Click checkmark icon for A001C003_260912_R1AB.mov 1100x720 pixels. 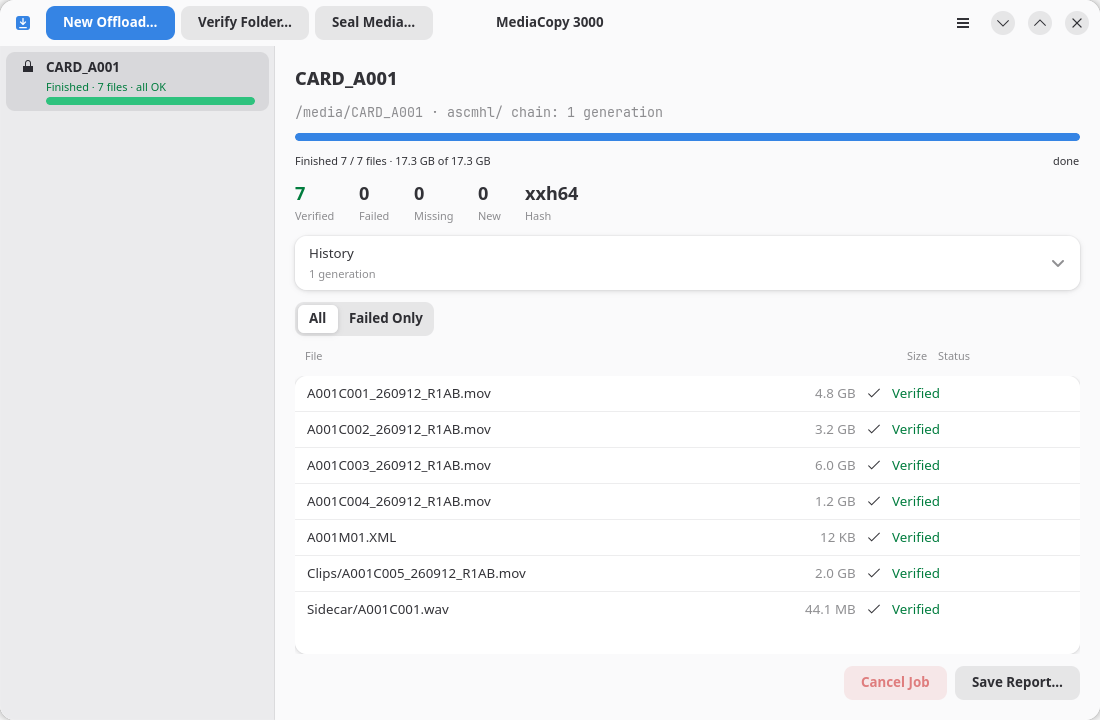[x=873, y=465]
